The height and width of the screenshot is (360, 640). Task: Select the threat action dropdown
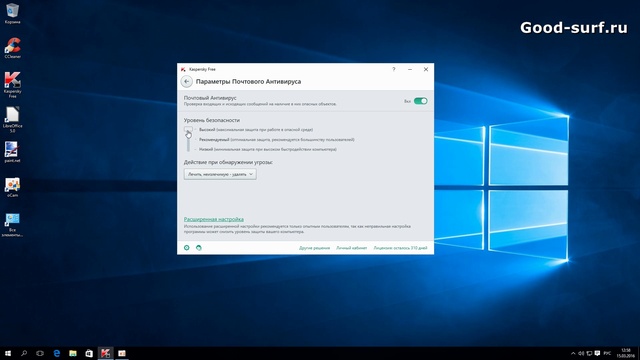coord(220,174)
